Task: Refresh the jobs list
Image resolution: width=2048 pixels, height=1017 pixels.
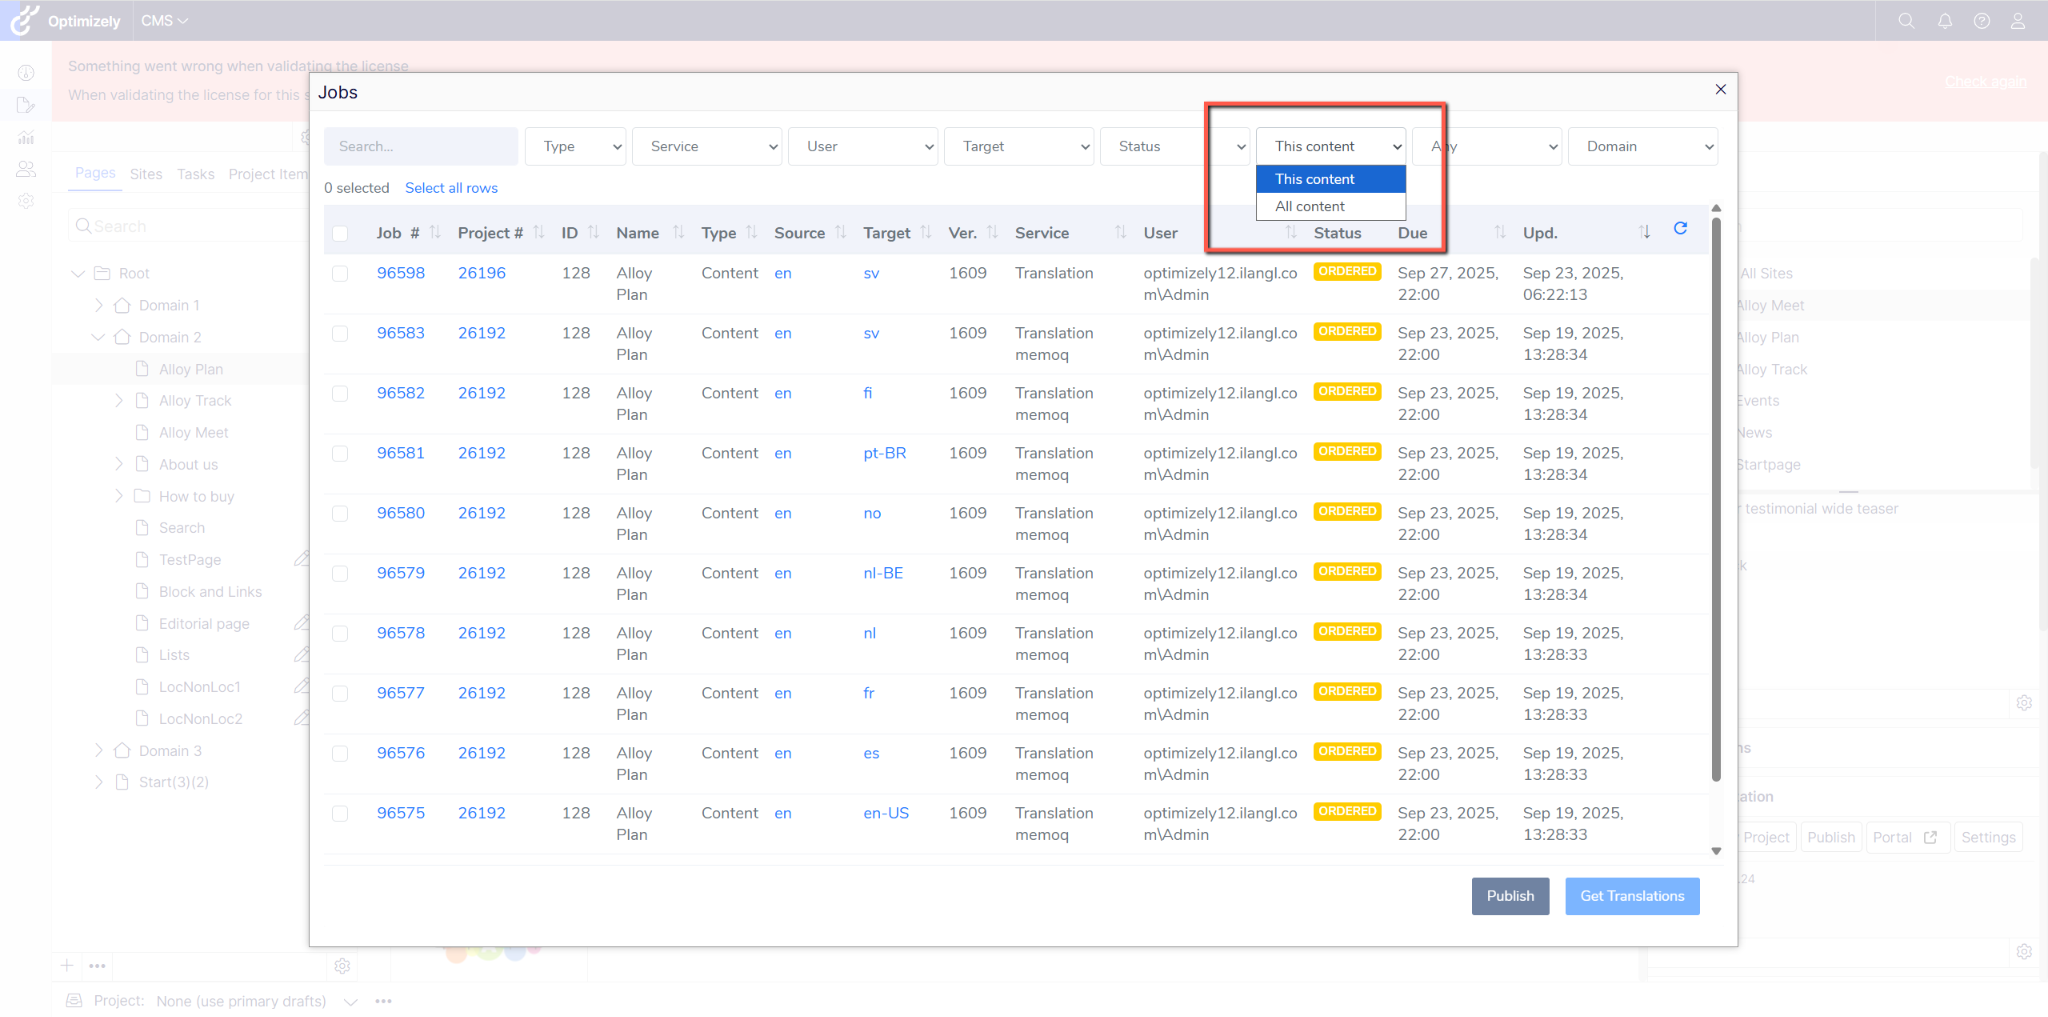Action: click(x=1681, y=229)
